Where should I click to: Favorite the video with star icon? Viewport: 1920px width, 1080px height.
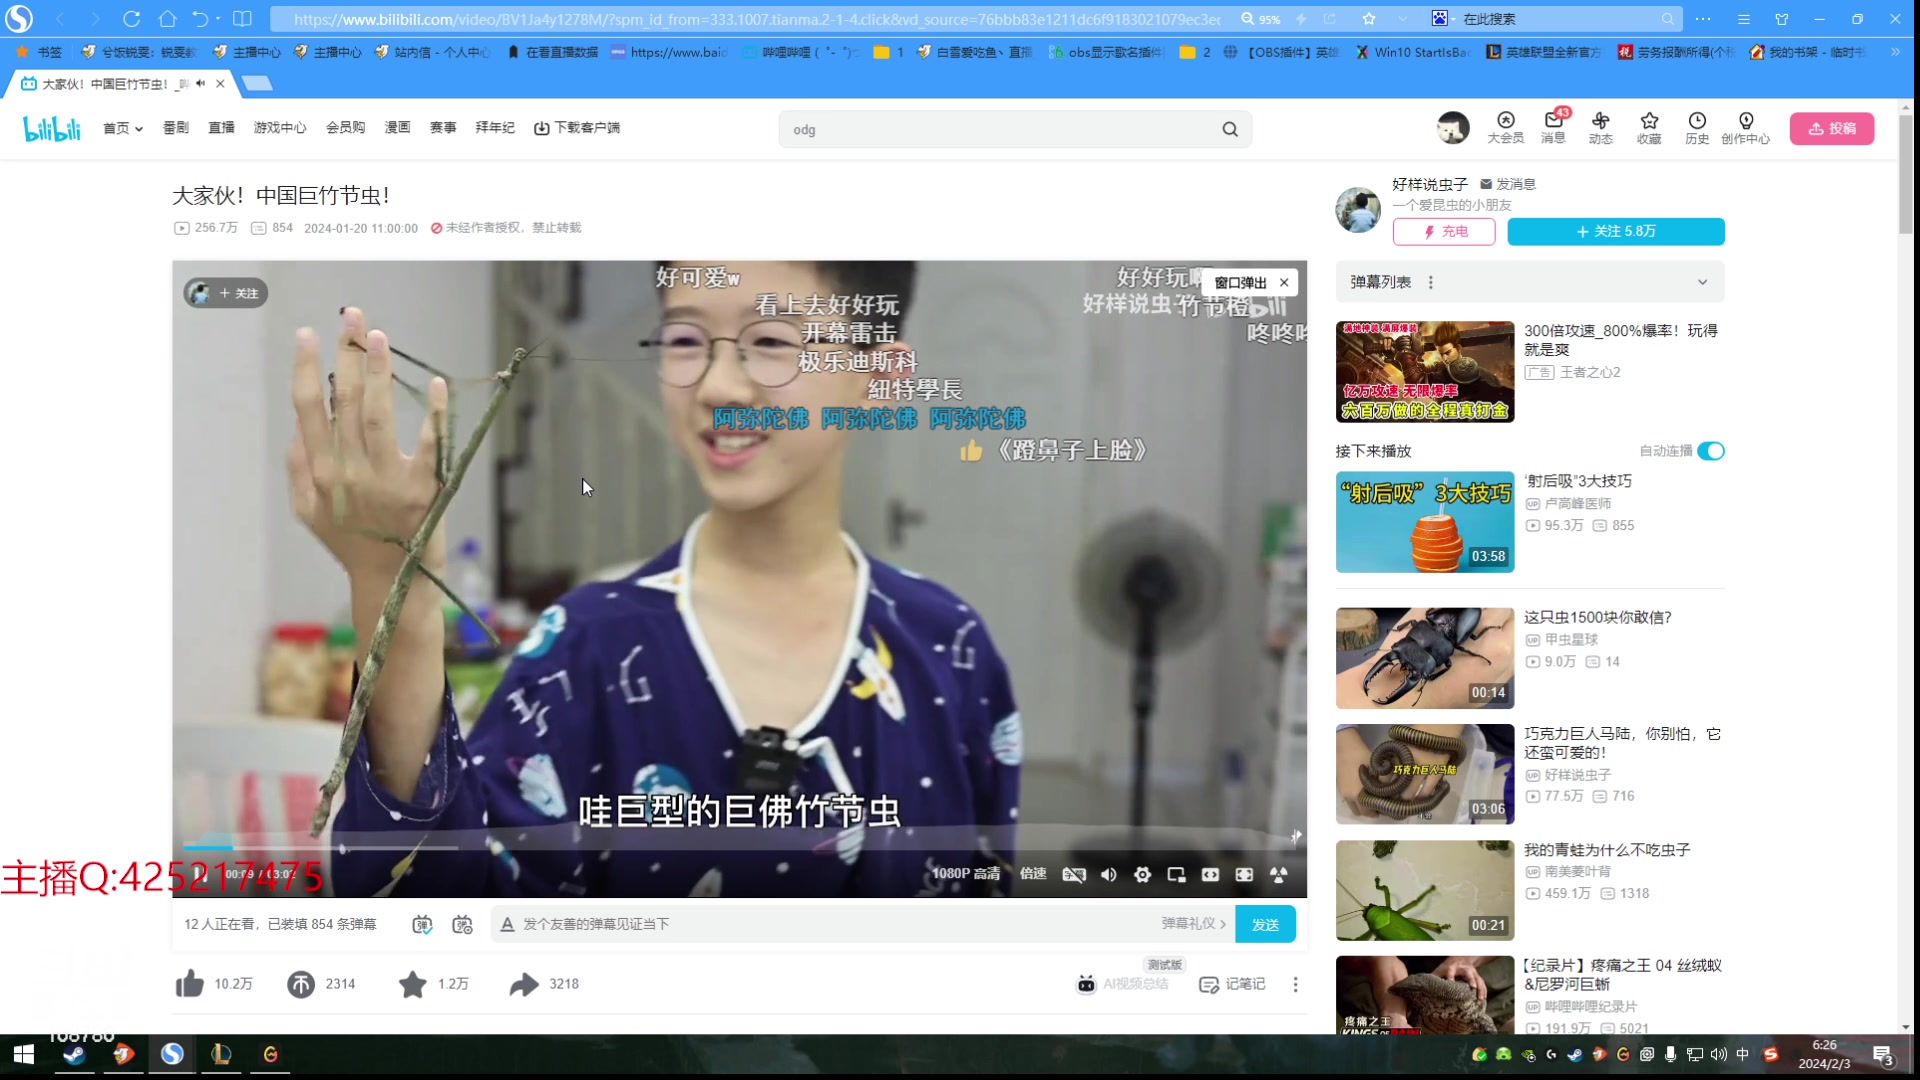[412, 984]
